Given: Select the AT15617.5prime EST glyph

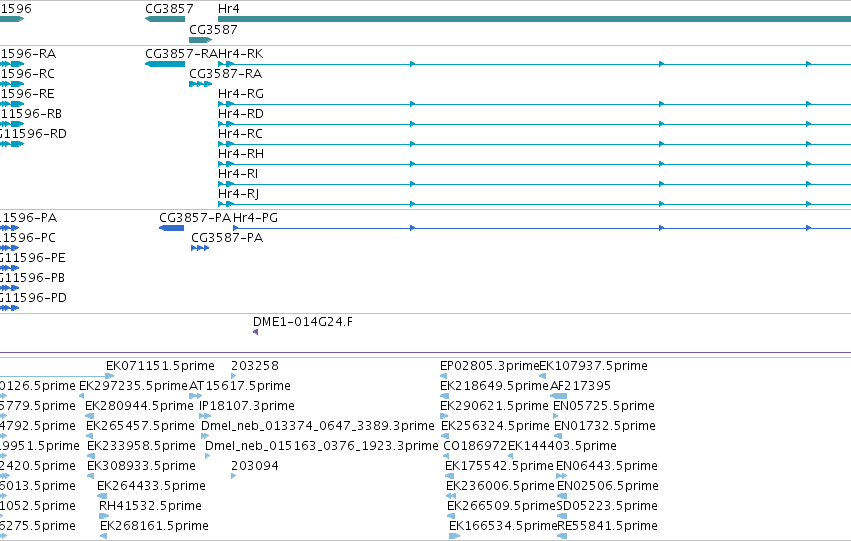Looking at the screenshot, I should pos(195,396).
